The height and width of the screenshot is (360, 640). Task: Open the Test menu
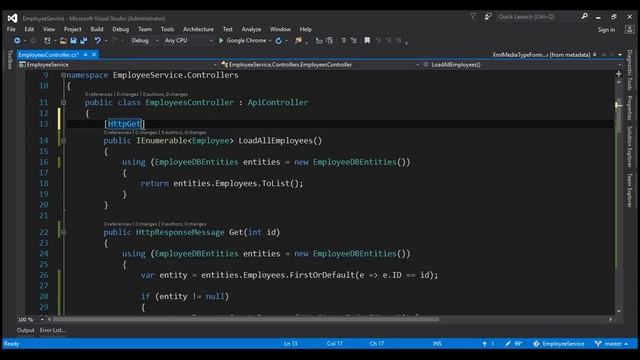pyautogui.click(x=228, y=29)
